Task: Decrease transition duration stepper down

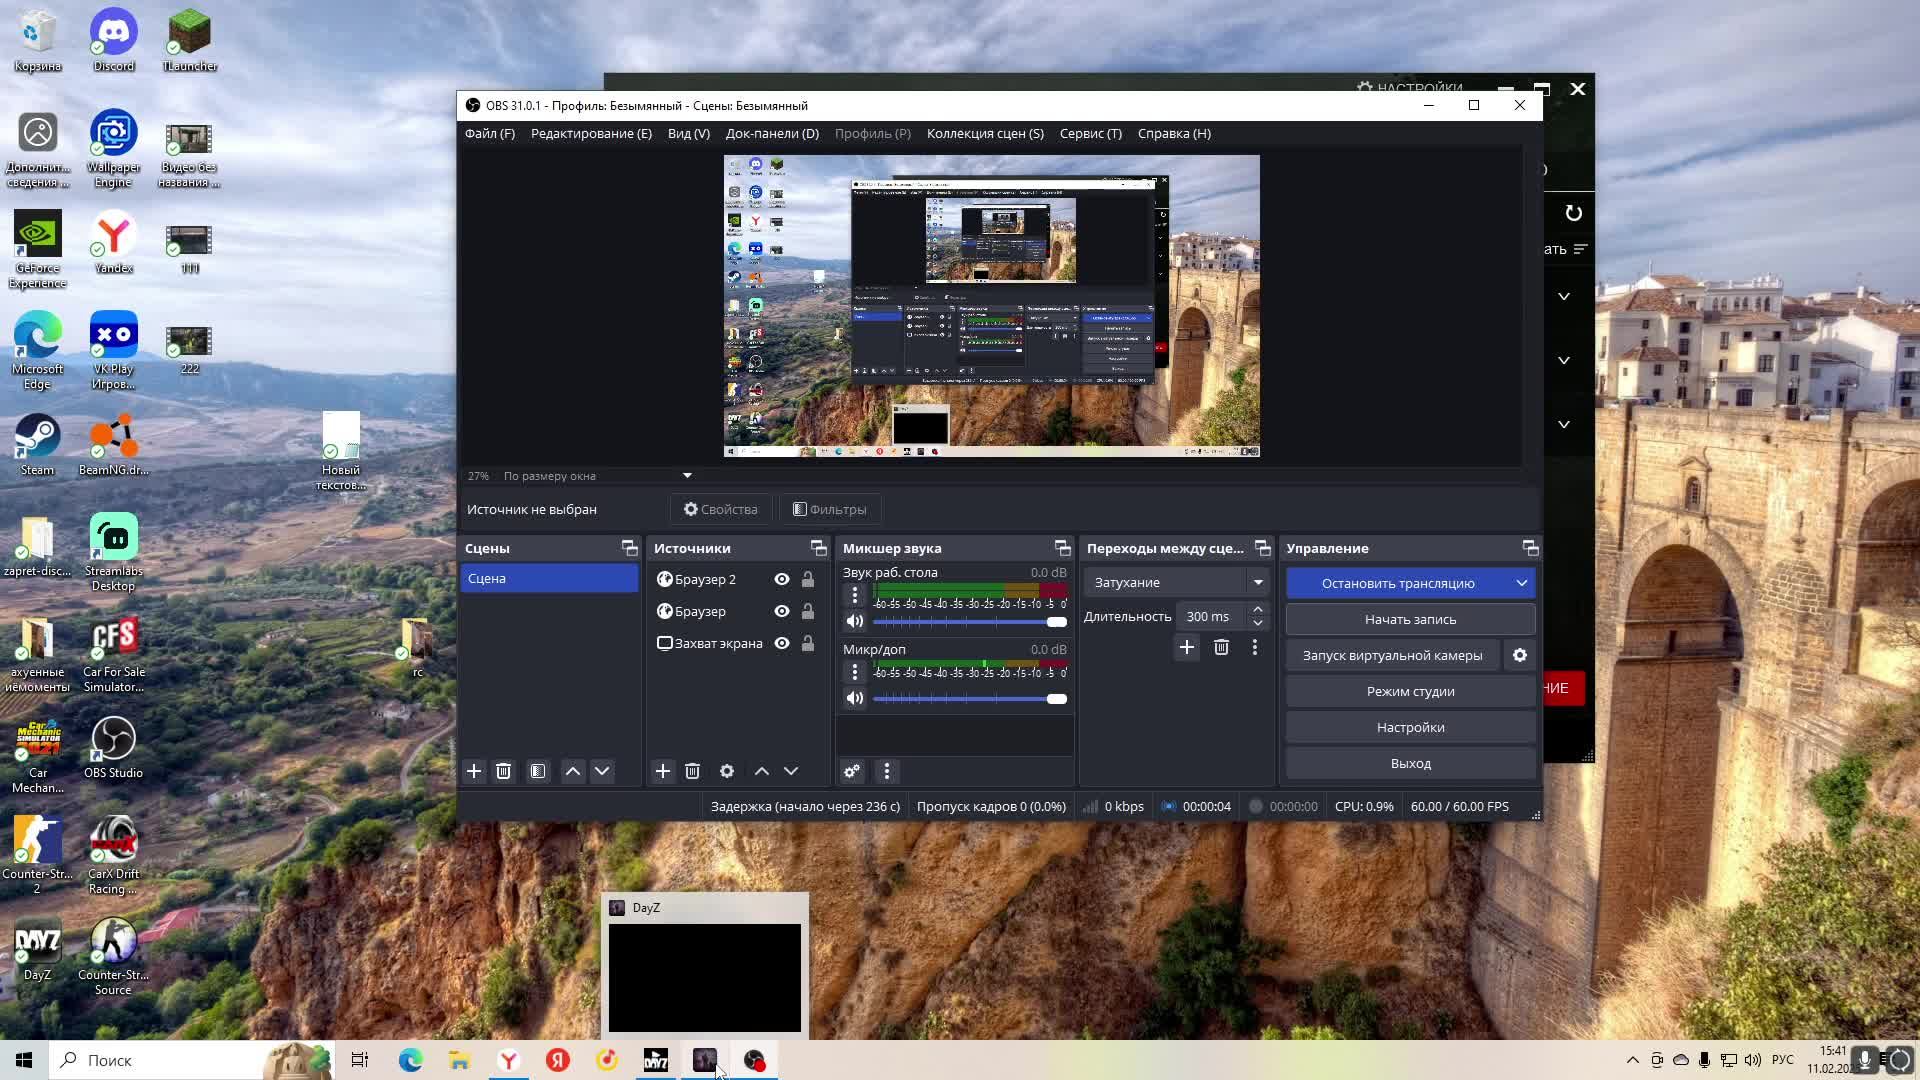Action: pyautogui.click(x=1258, y=623)
